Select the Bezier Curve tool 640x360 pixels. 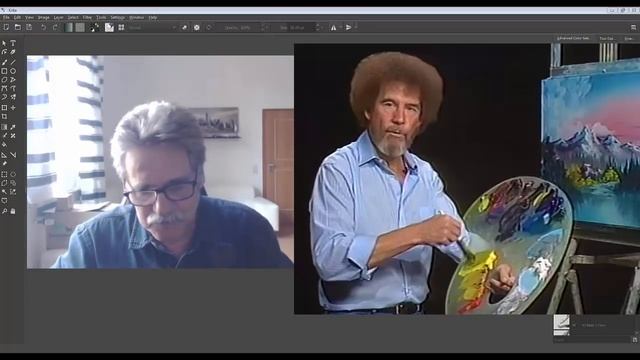pos(4,88)
